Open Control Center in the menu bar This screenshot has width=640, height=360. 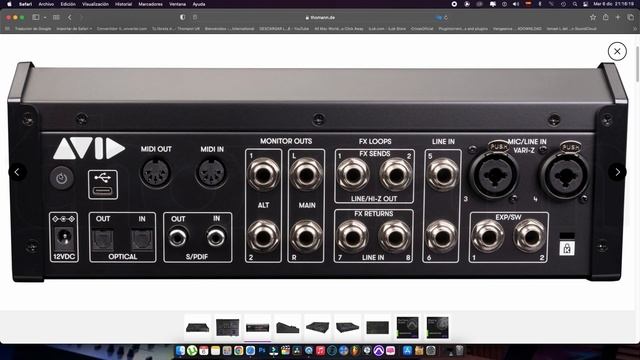pos(586,4)
